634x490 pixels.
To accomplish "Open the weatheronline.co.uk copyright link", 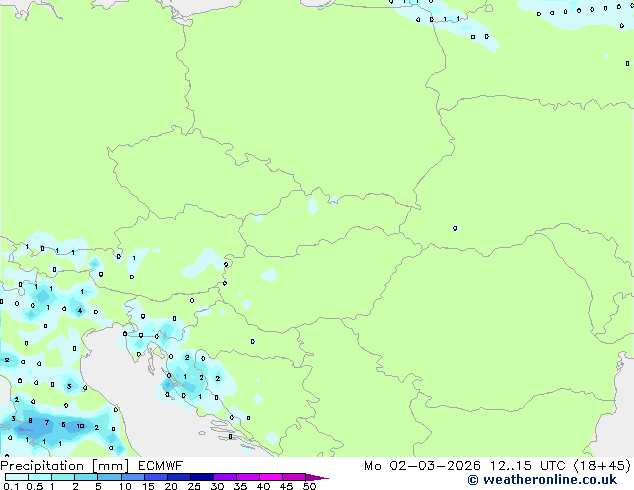I will [542, 480].
